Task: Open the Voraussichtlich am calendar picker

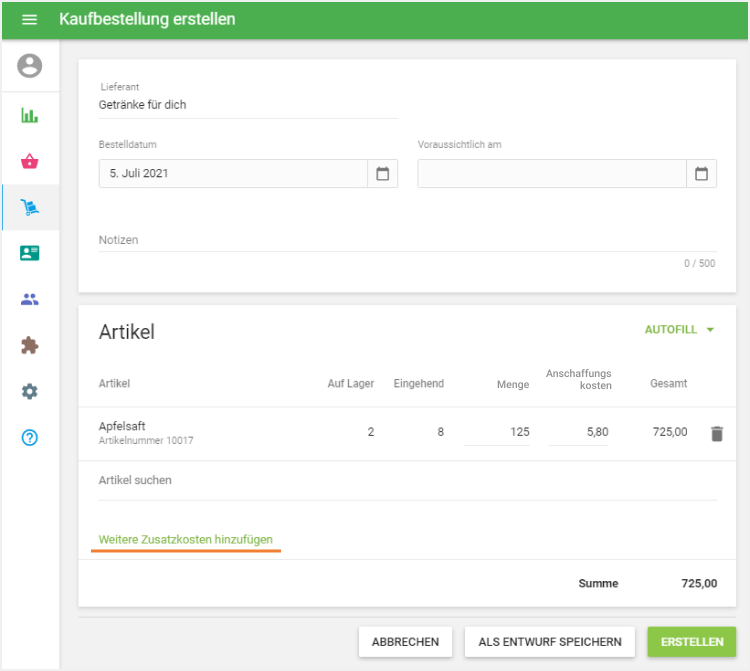Action: (701, 174)
